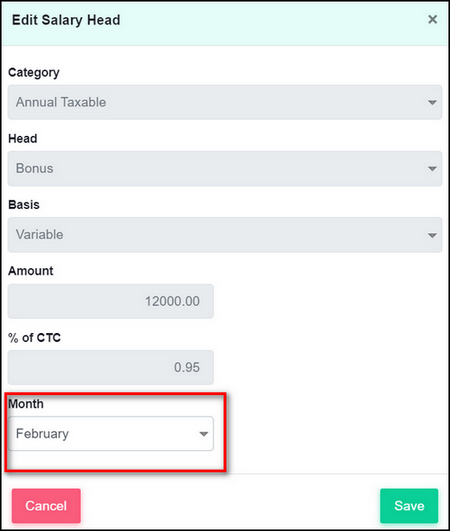
Task: Open the Basis dropdown showing Variable
Action: (225, 235)
